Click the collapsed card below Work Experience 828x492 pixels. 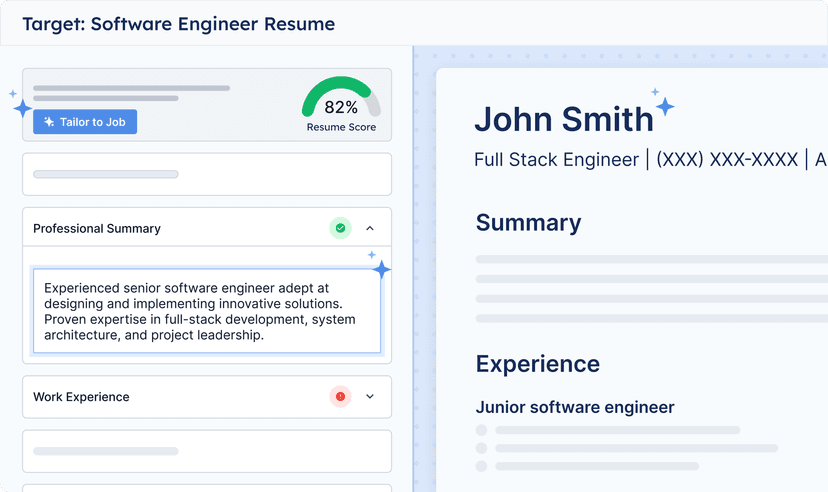click(207, 451)
